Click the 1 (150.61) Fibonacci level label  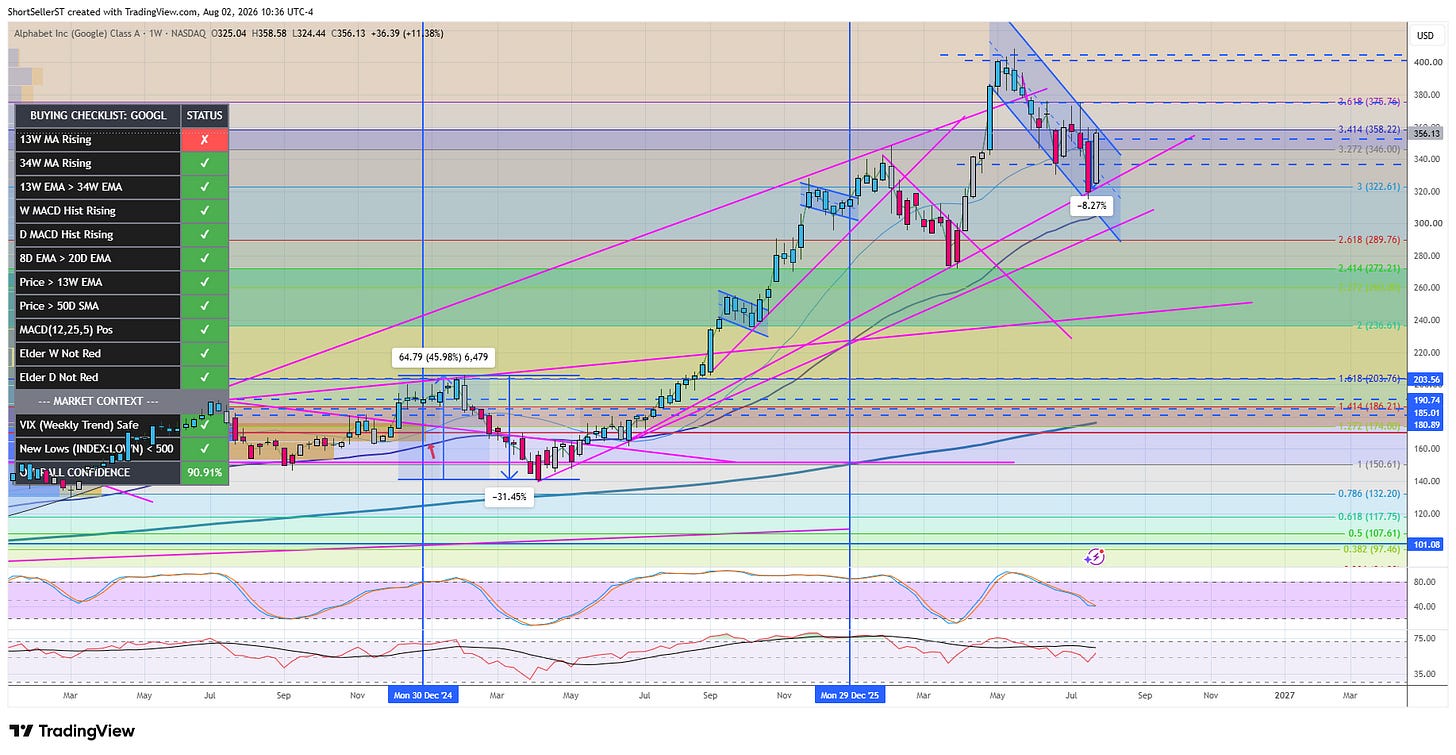pos(1376,464)
